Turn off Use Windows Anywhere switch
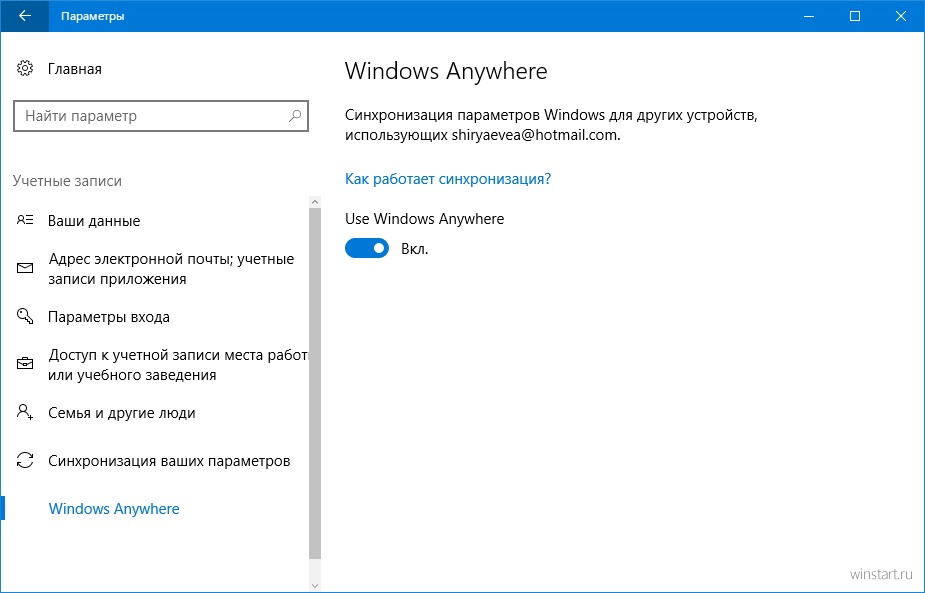 click(x=367, y=248)
